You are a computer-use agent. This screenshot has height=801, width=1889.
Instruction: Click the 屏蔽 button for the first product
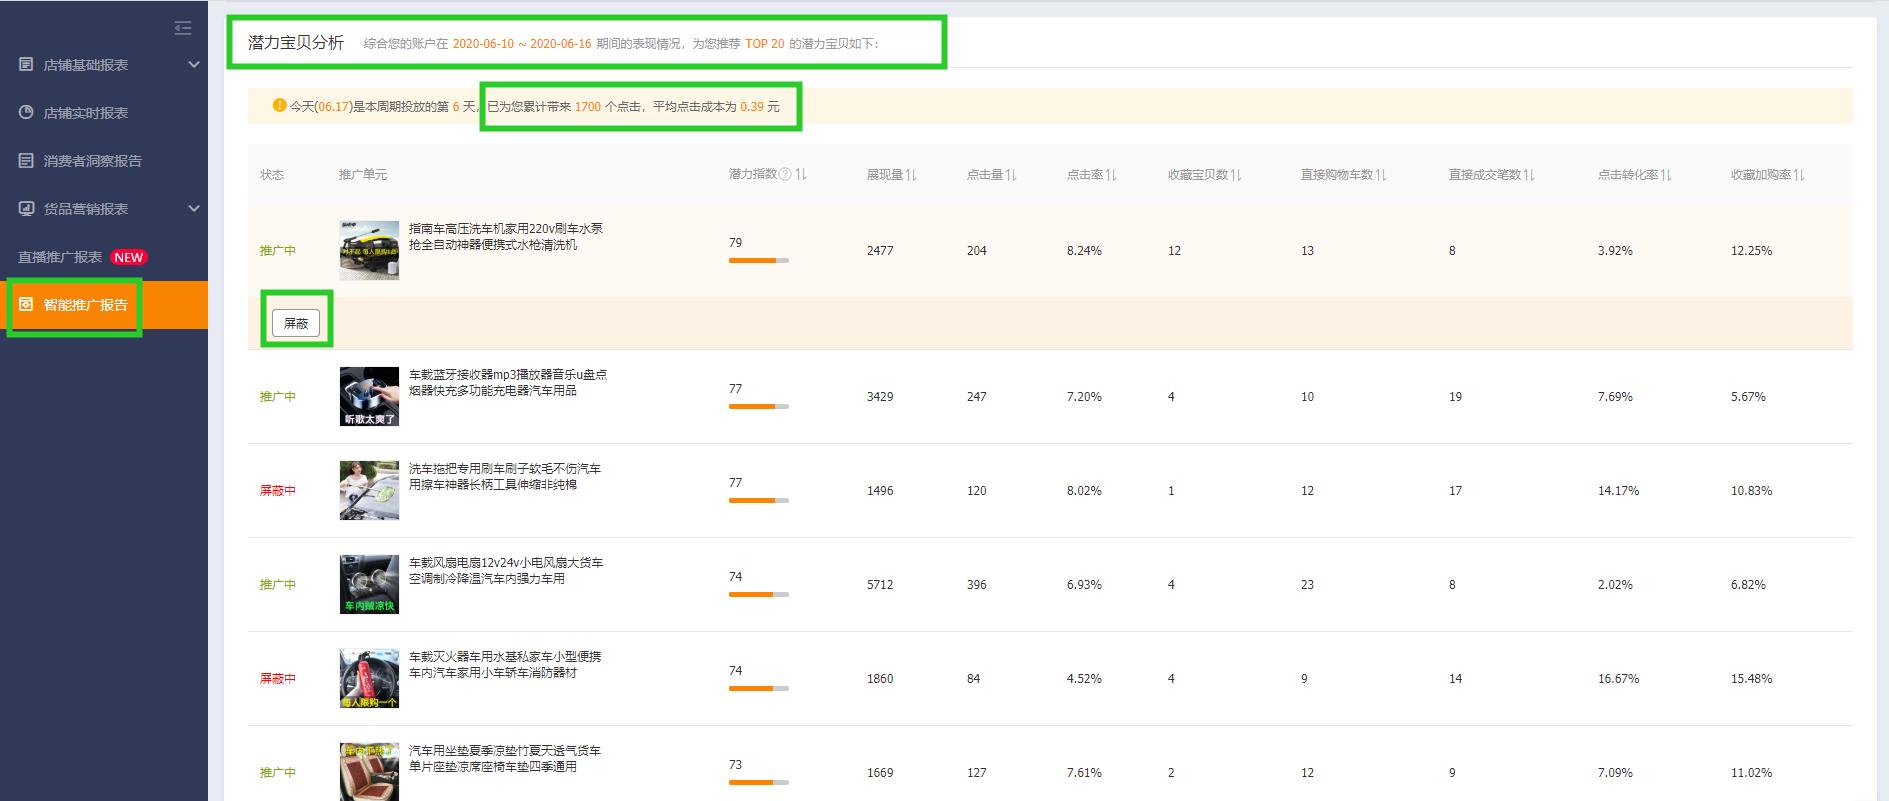point(296,323)
